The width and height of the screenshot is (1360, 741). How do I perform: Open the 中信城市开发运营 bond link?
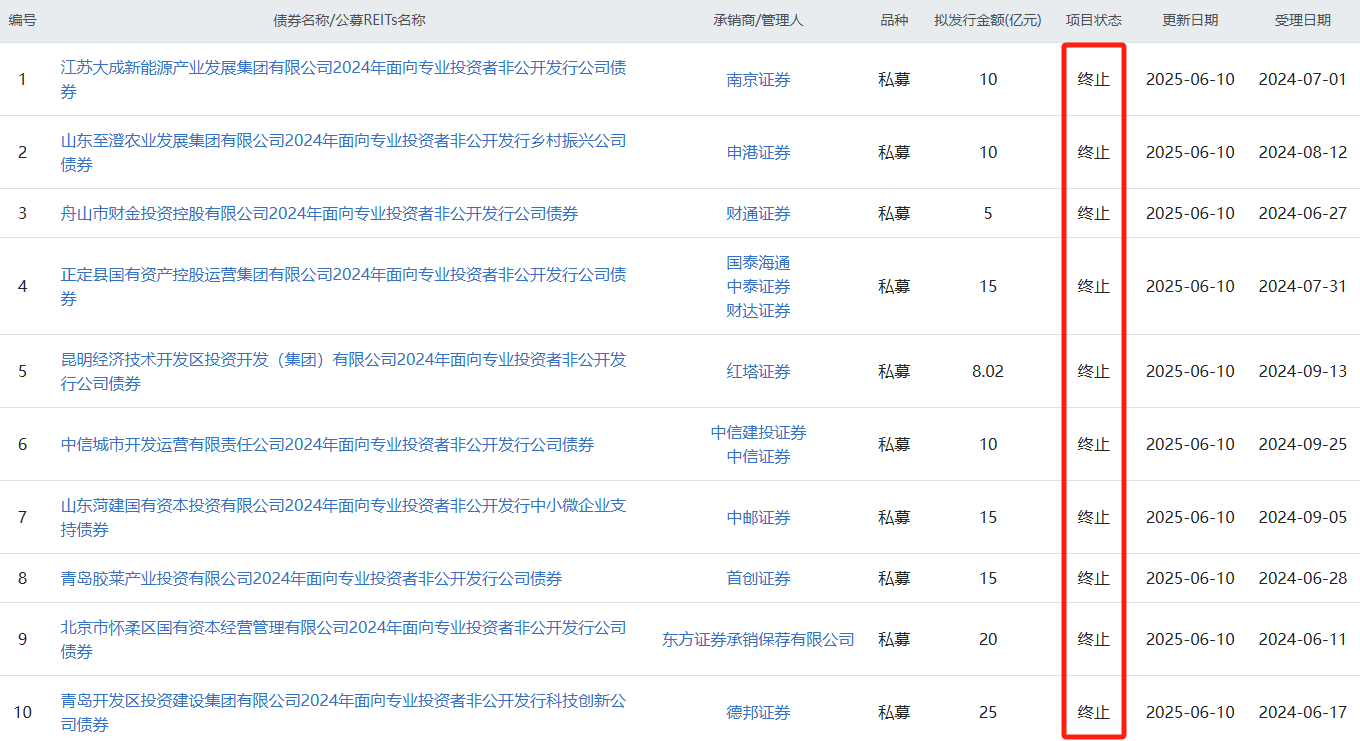(327, 444)
